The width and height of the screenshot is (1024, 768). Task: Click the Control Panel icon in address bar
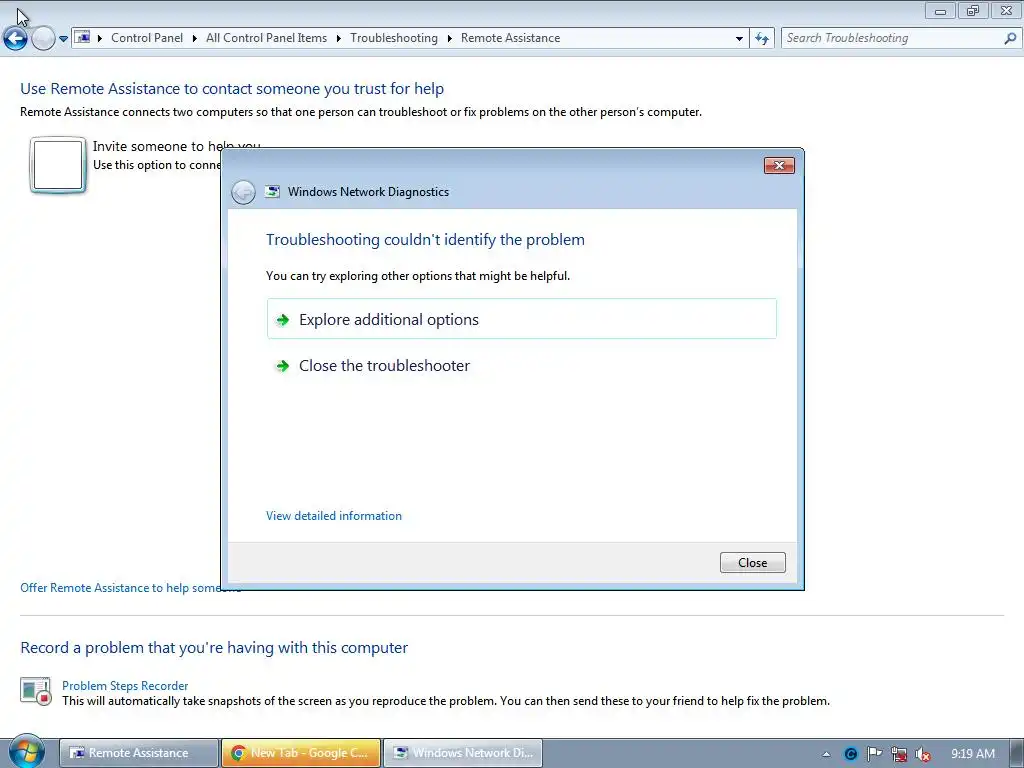point(82,38)
